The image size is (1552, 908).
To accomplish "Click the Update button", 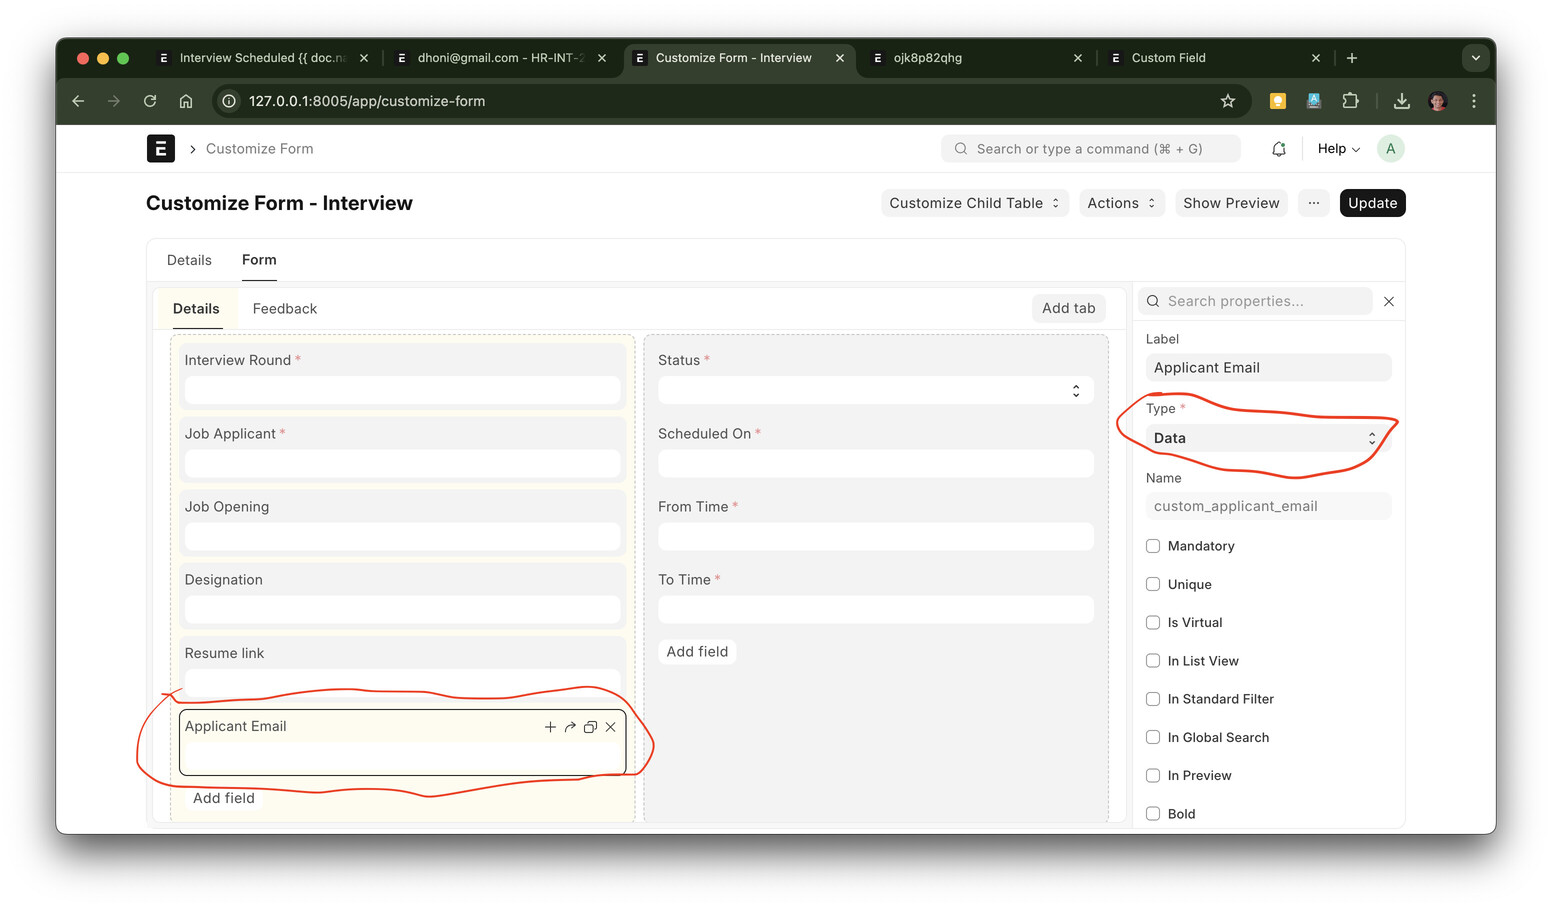I will 1372,203.
